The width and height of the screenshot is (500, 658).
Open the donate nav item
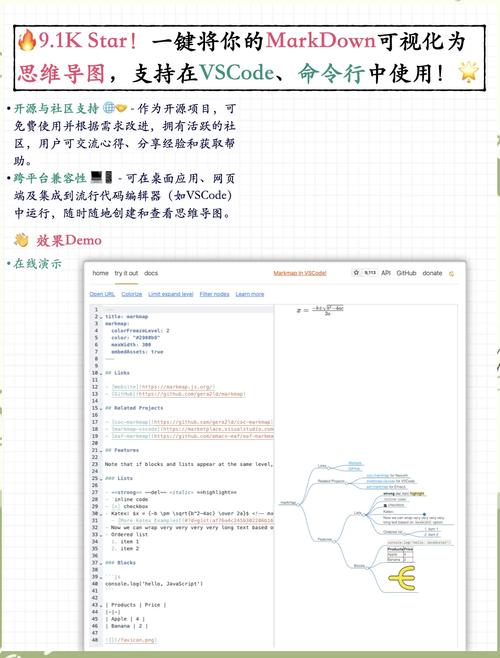(x=432, y=273)
